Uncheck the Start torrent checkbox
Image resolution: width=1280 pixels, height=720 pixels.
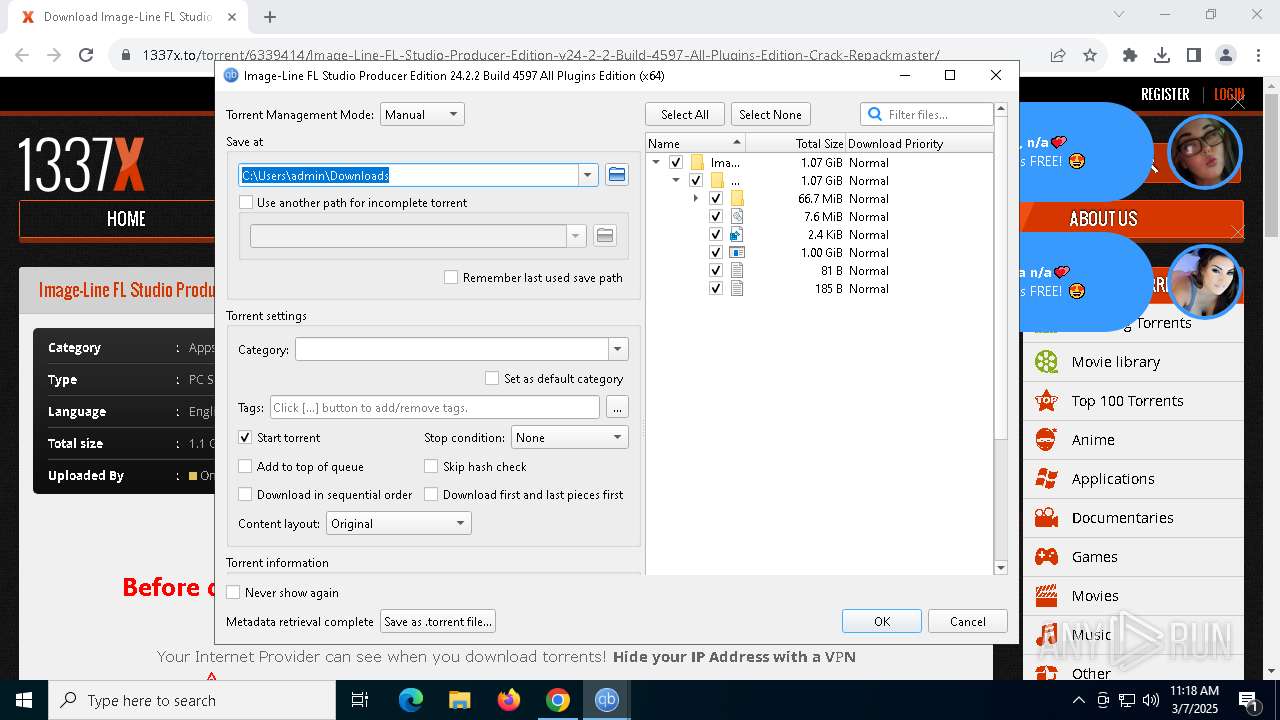[x=245, y=438]
